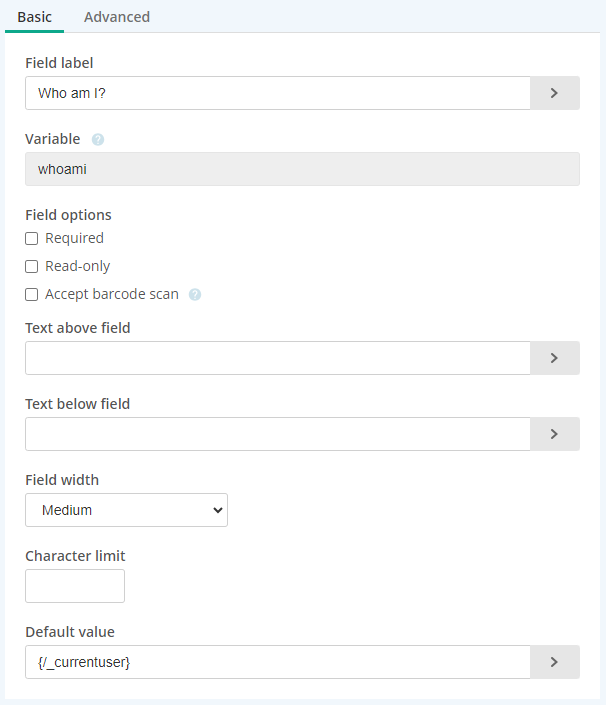This screenshot has width=606, height=705.
Task: Select the Basic tab
Action: [x=35, y=17]
